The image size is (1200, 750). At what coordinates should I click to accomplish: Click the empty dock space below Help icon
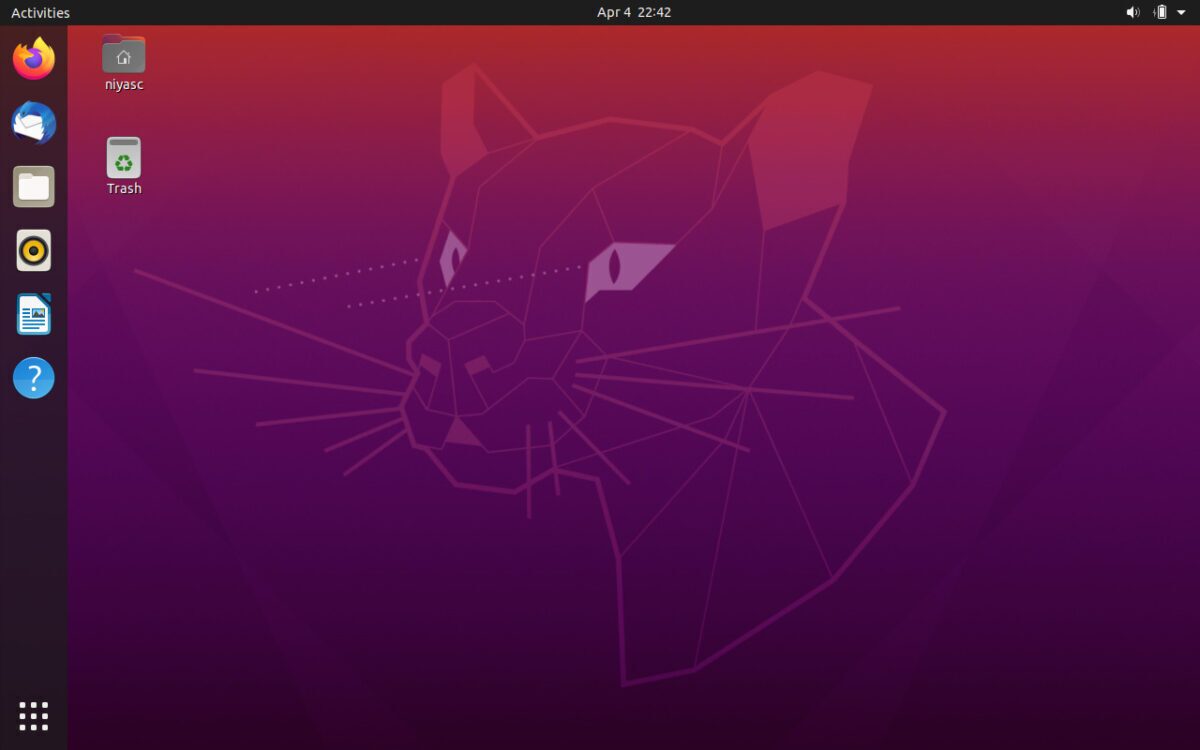tap(34, 540)
